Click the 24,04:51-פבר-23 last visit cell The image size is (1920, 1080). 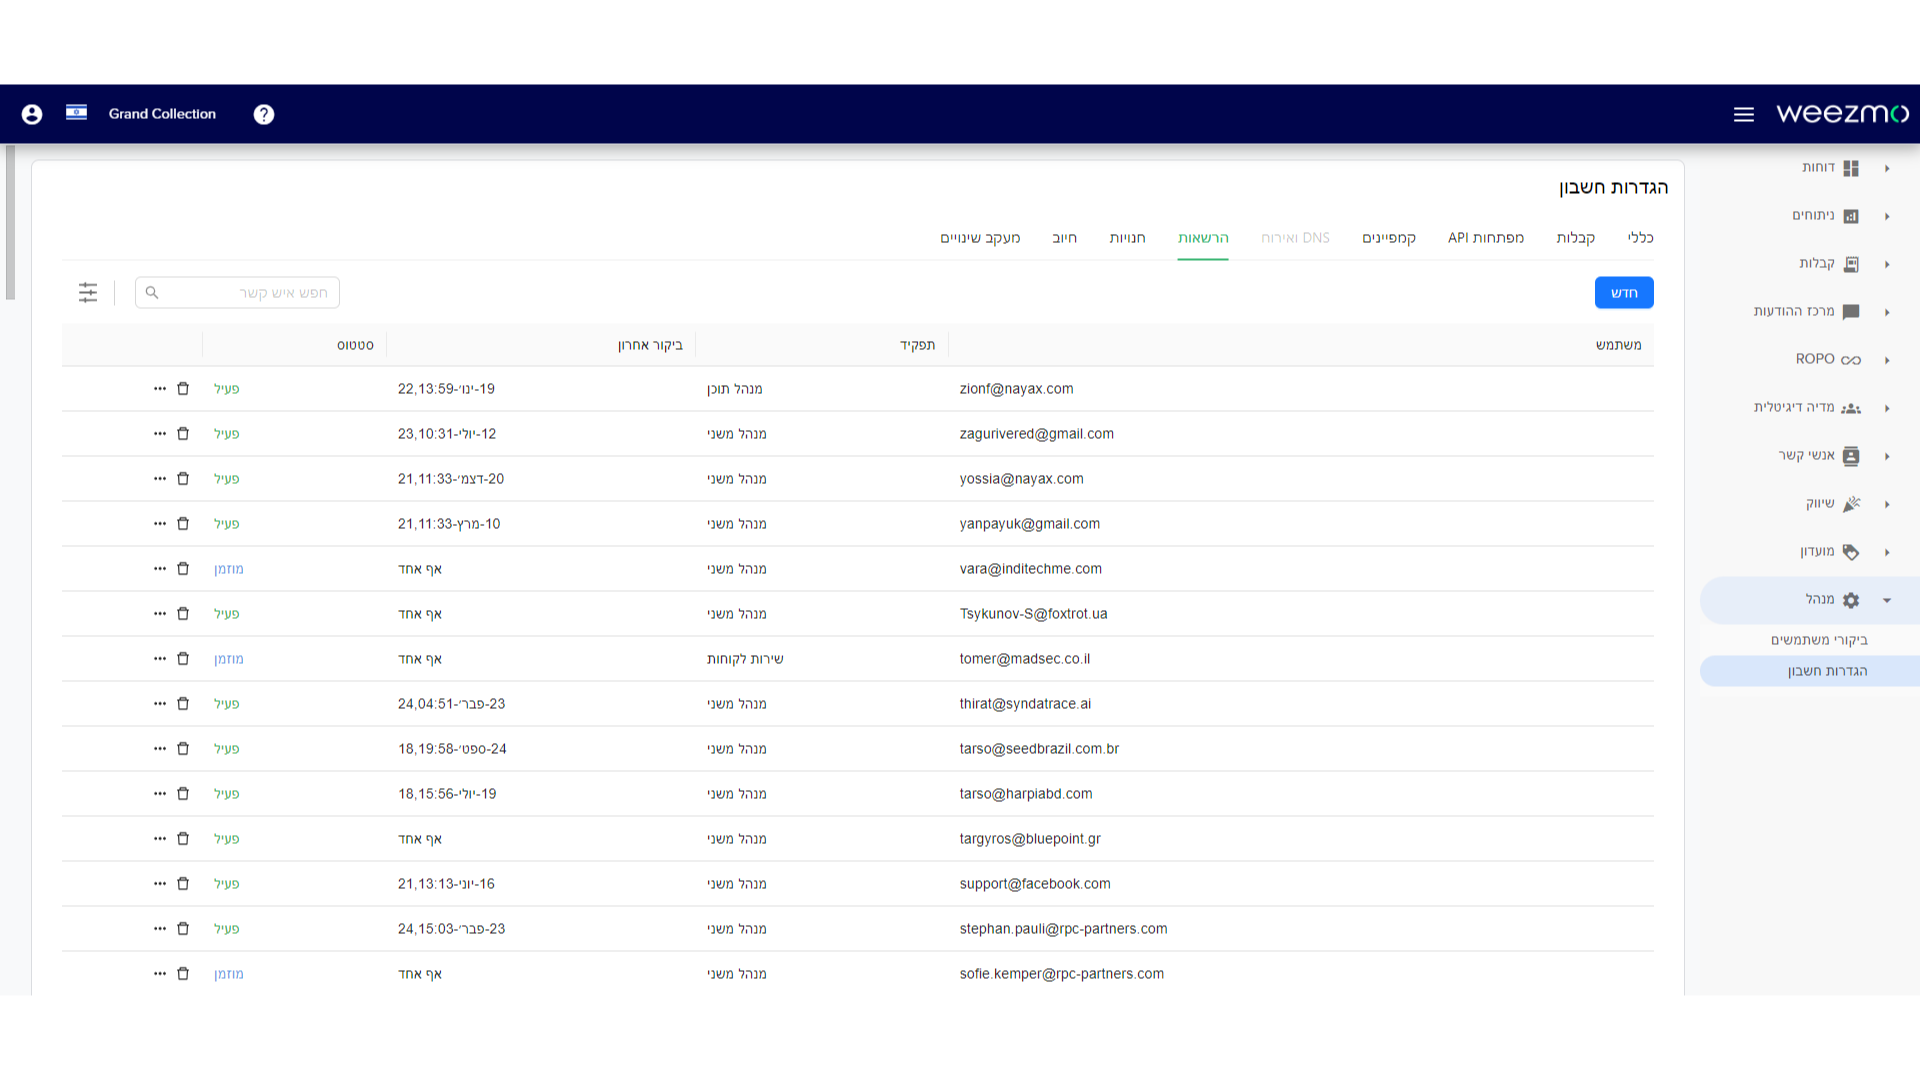pyautogui.click(x=451, y=703)
